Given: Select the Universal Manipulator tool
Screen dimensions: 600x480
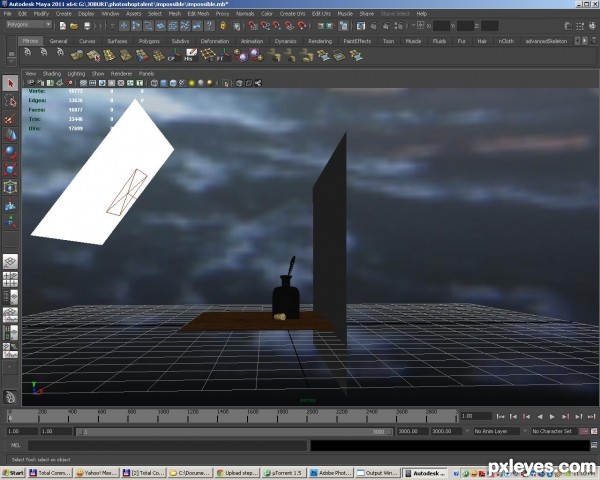Looking at the screenshot, I should (10, 187).
